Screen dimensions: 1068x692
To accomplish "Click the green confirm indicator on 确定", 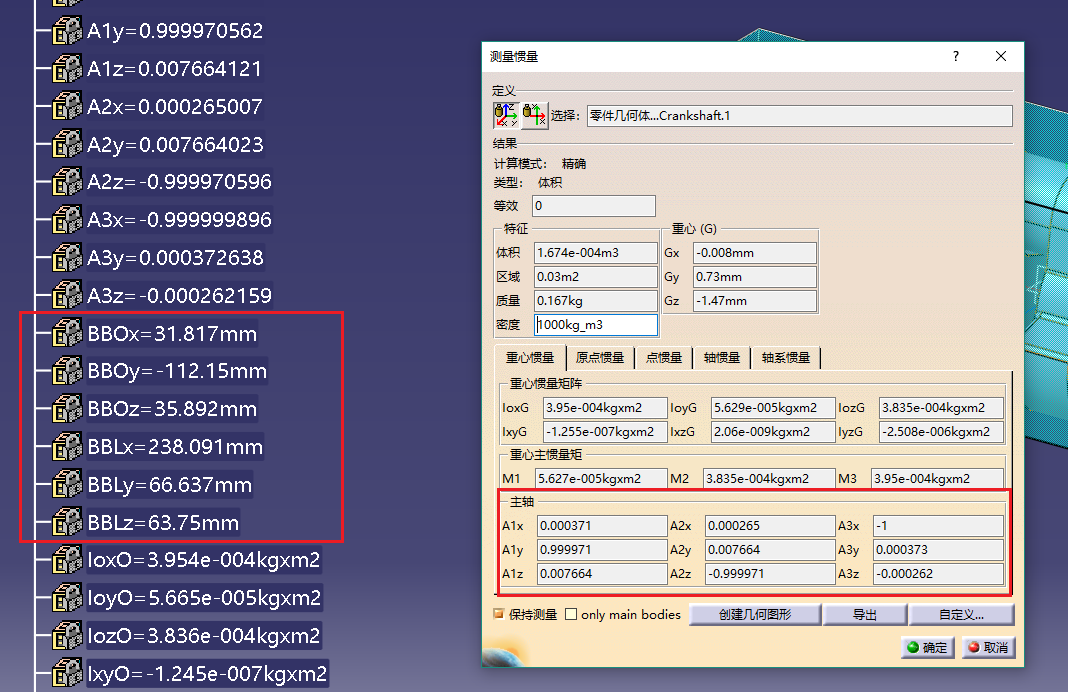I will 911,647.
